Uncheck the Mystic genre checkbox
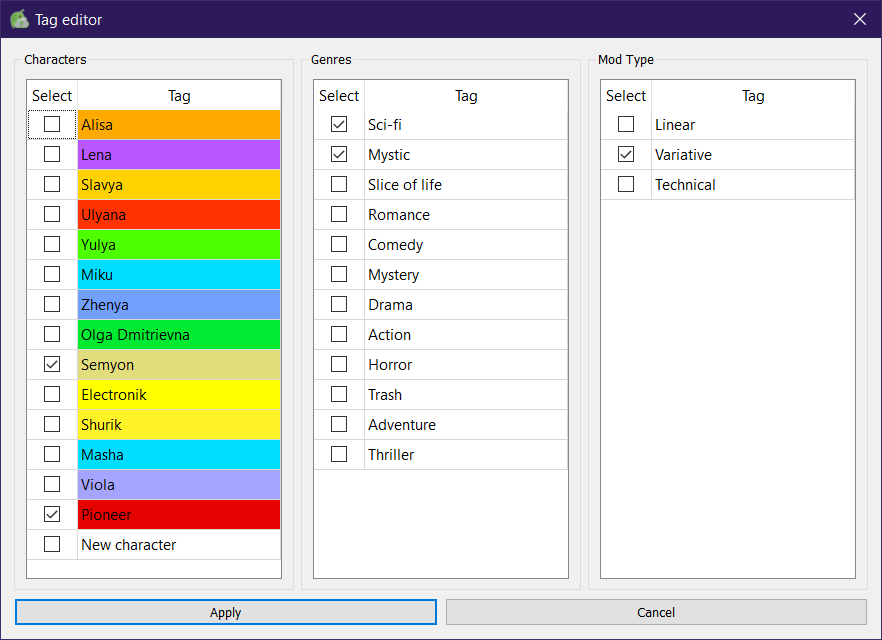Screen dimensions: 882x640 339,154
